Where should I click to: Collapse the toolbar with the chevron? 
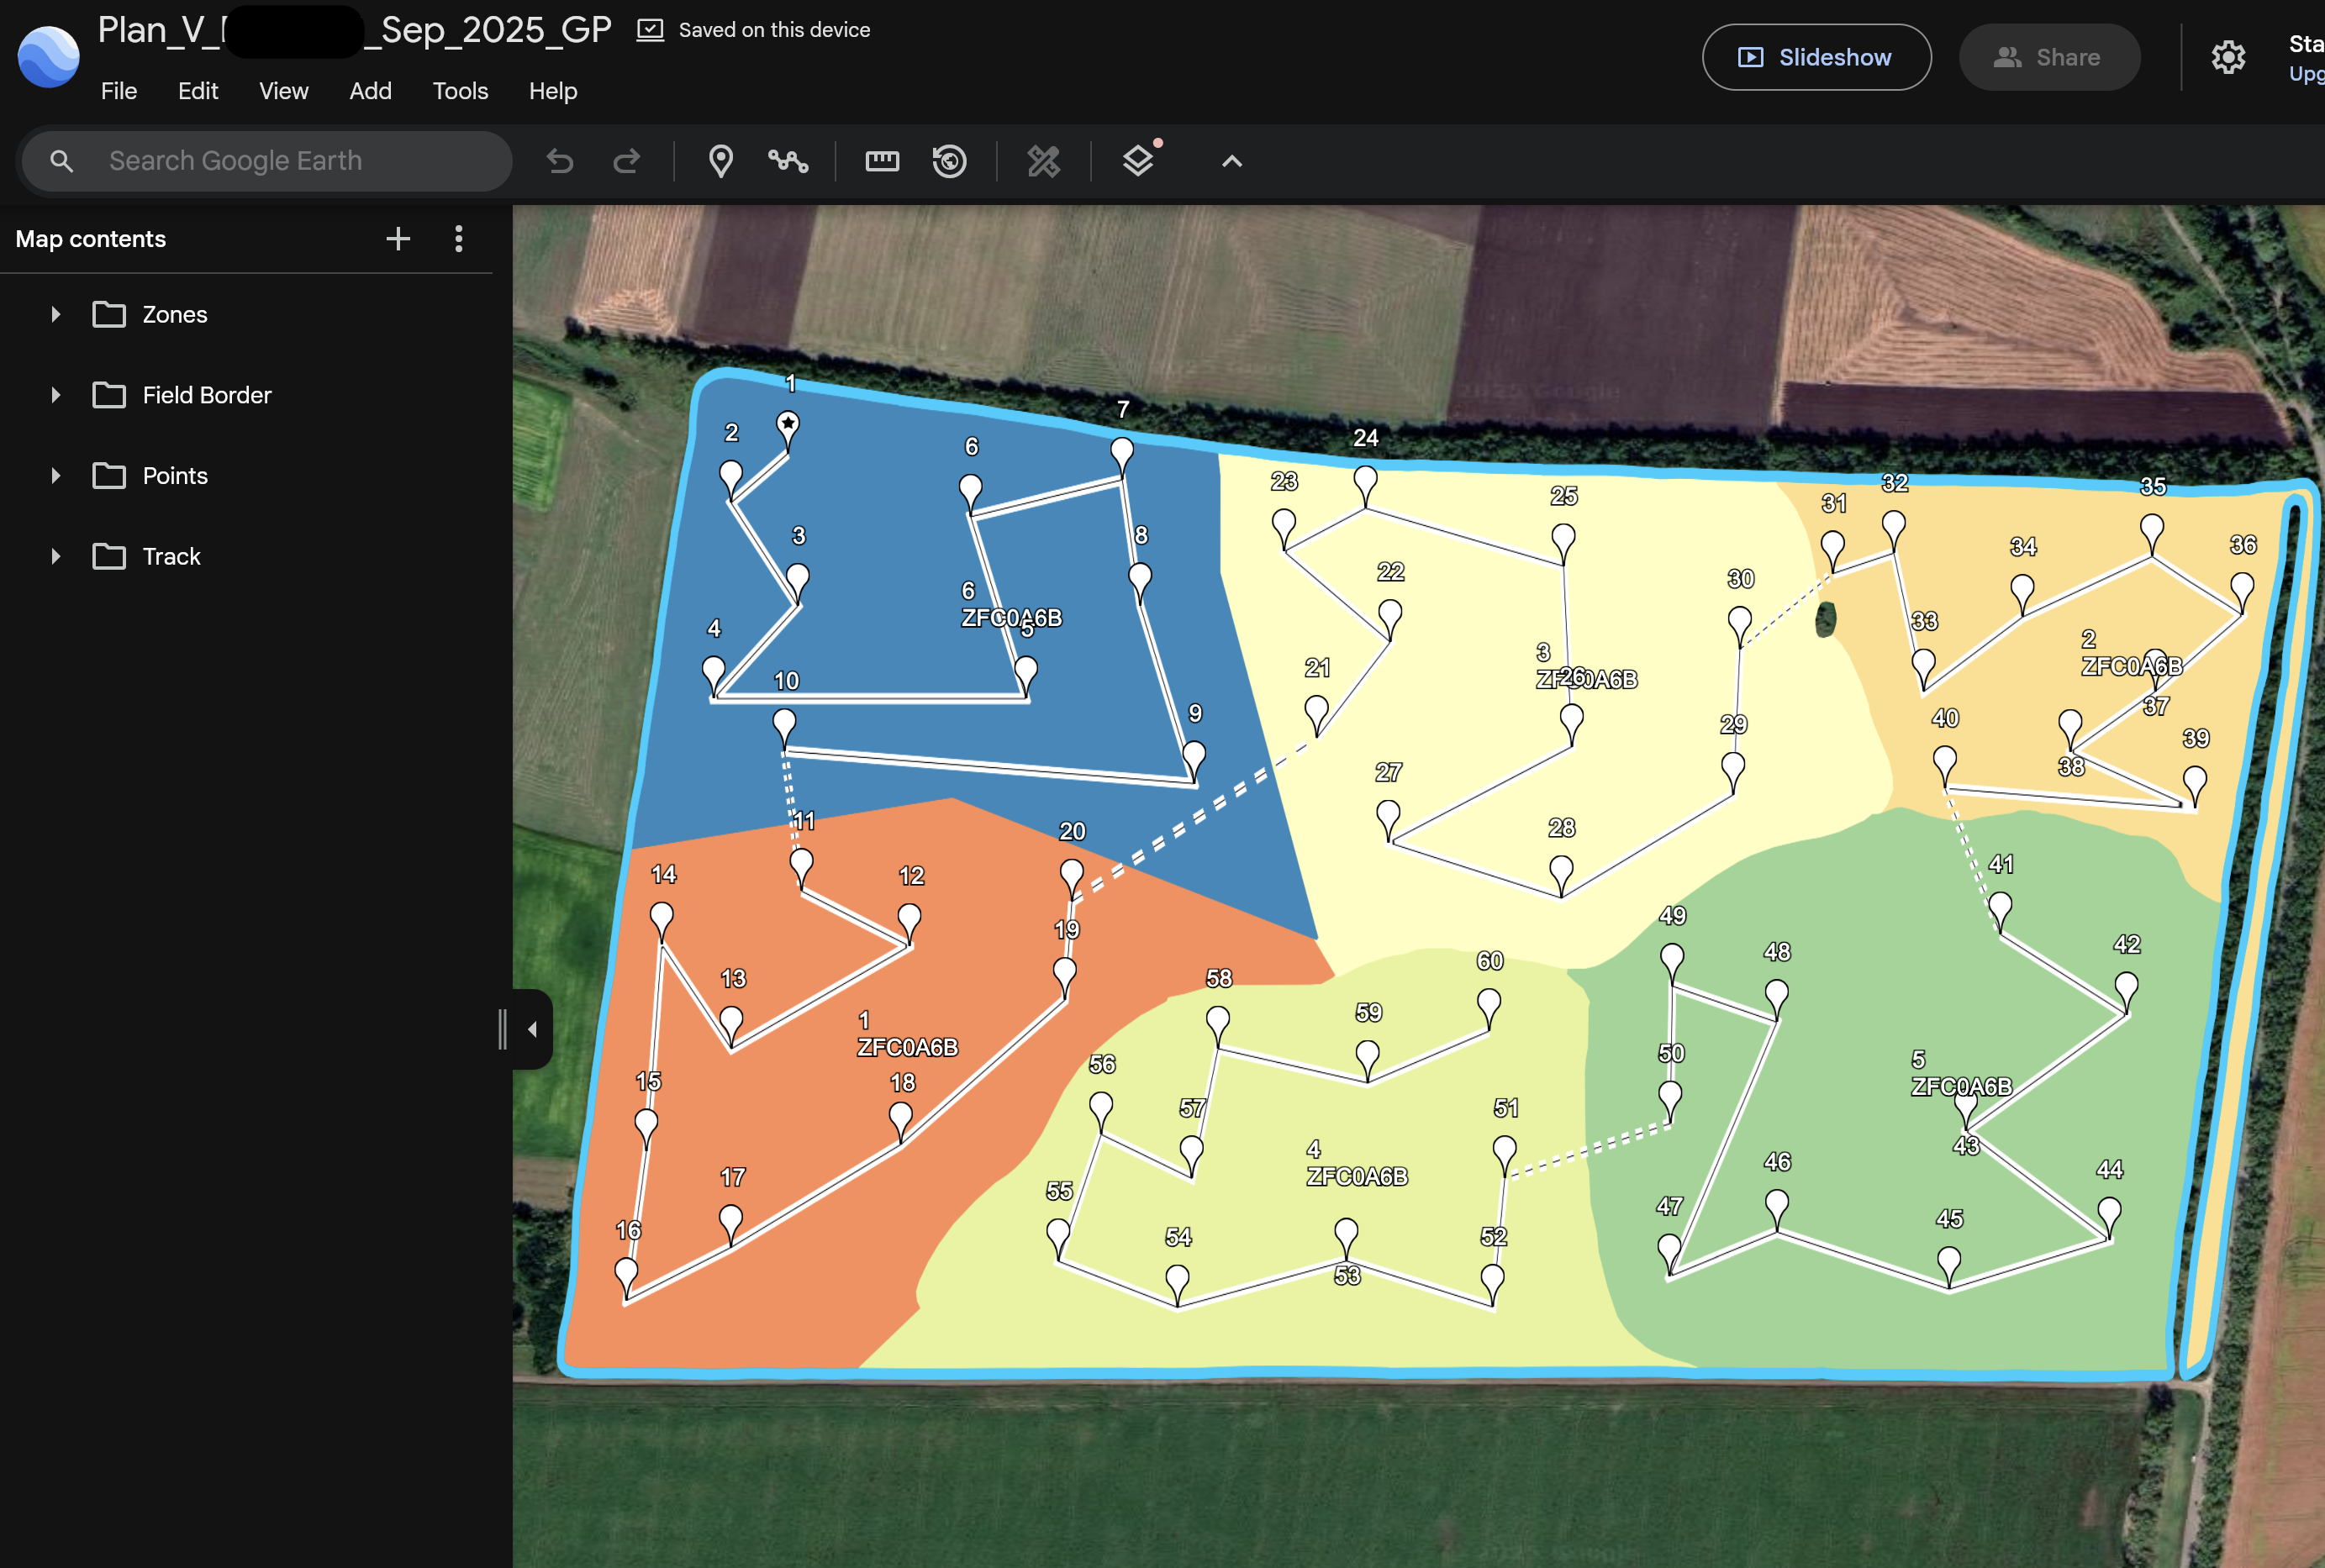[x=1229, y=160]
